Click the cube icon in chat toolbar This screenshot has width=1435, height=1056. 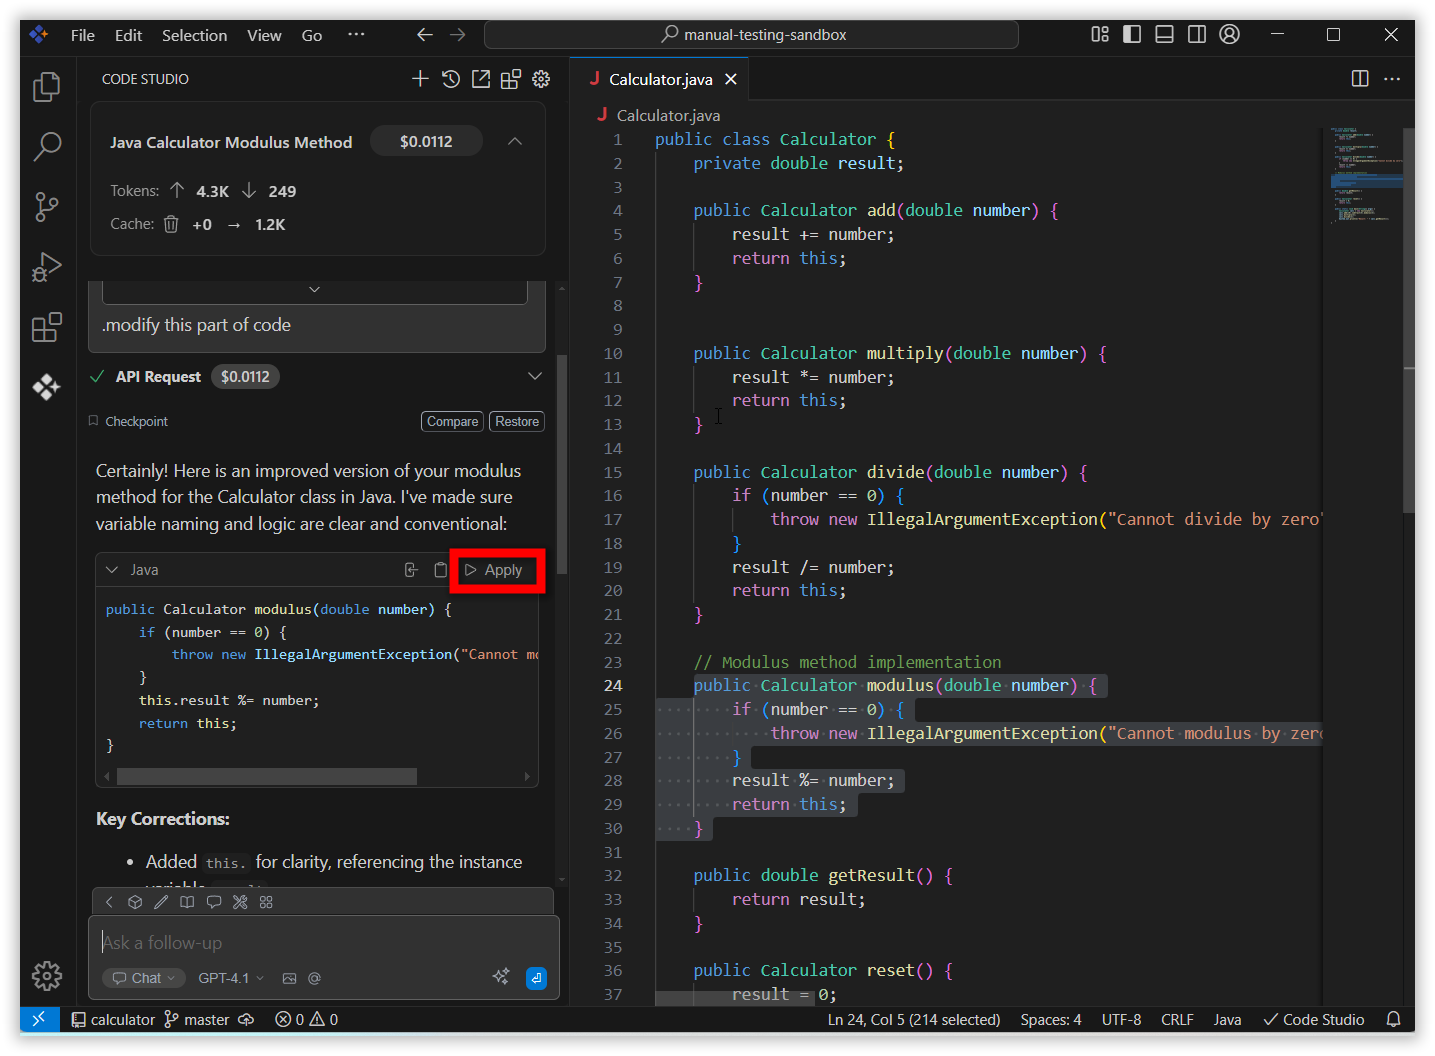click(135, 902)
